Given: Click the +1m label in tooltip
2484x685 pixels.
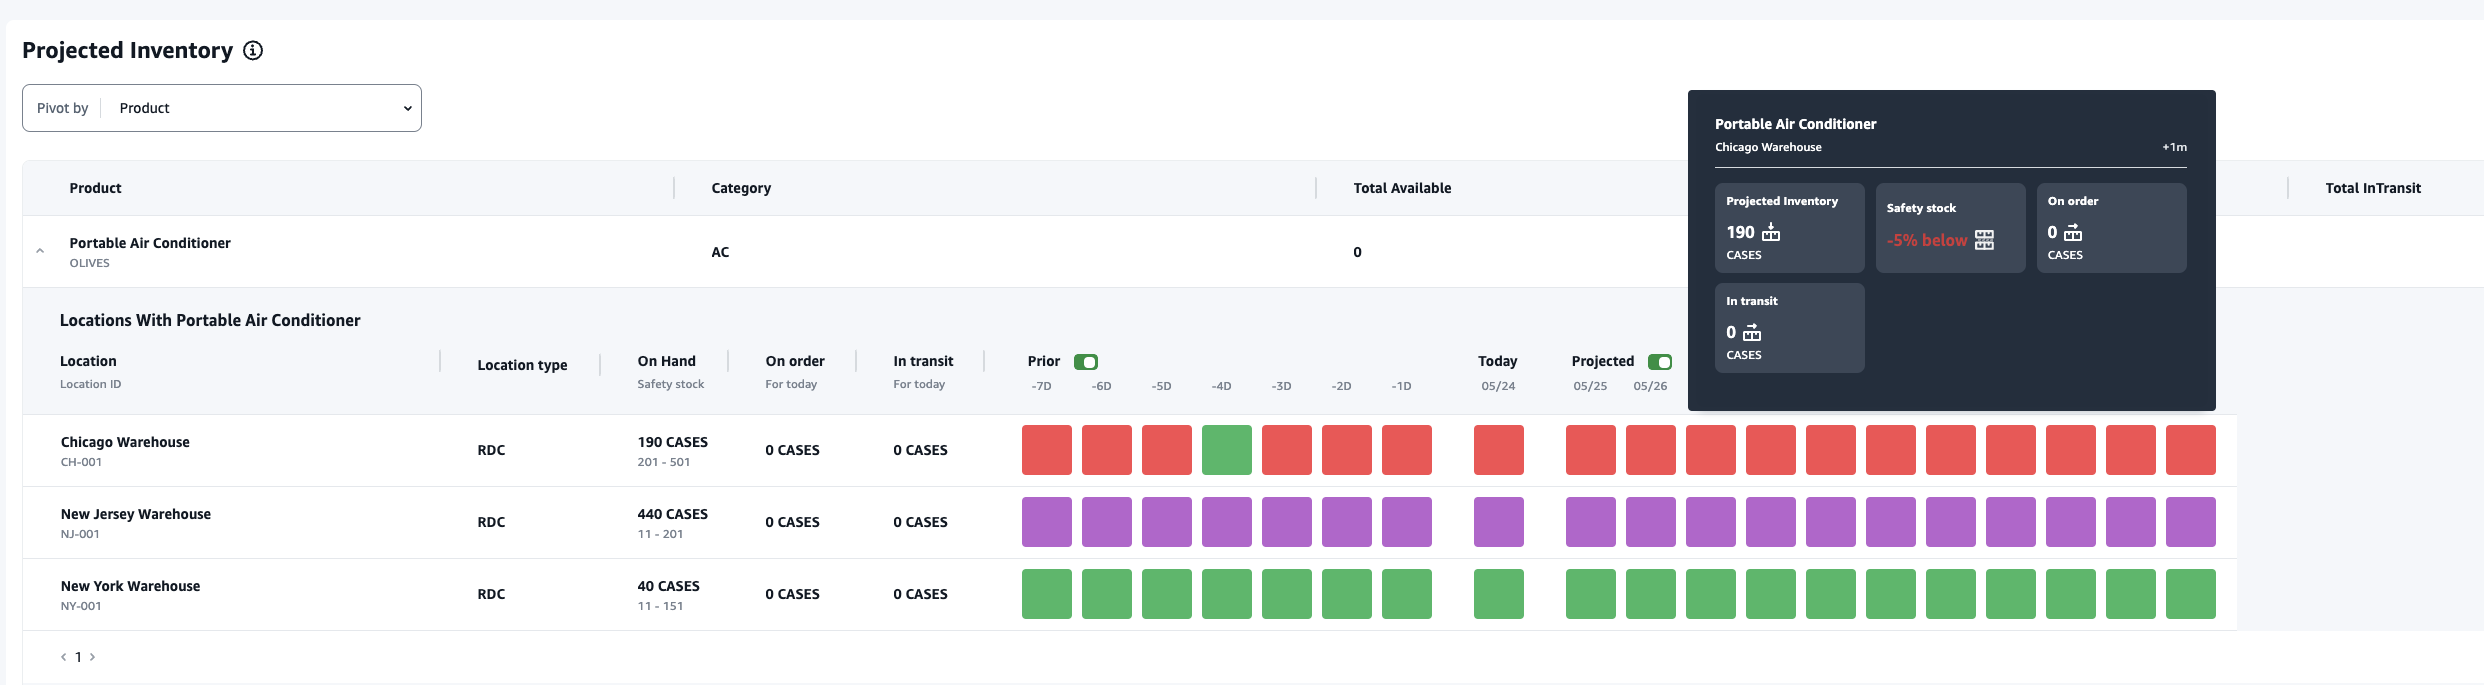Looking at the screenshot, I should [x=2174, y=147].
